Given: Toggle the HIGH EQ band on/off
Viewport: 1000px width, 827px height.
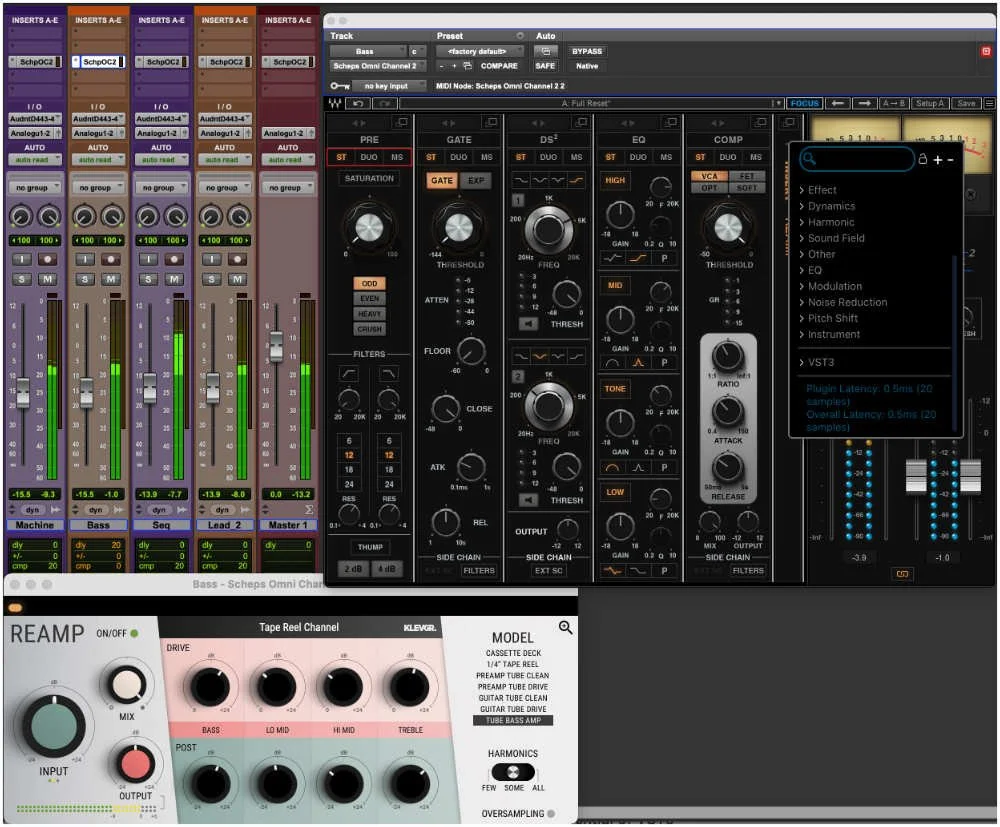Looking at the screenshot, I should [615, 180].
